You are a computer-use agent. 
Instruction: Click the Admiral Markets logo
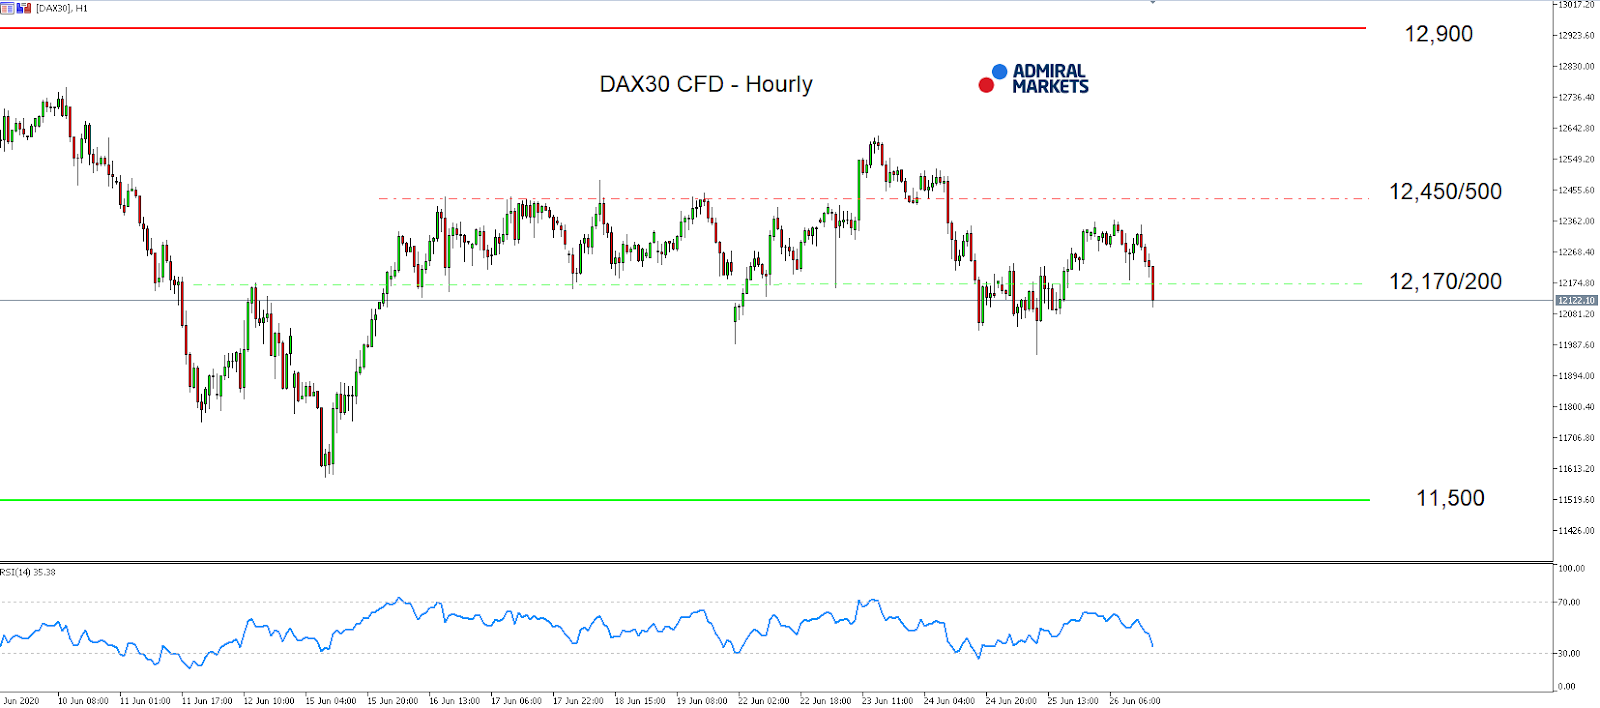pos(1034,79)
